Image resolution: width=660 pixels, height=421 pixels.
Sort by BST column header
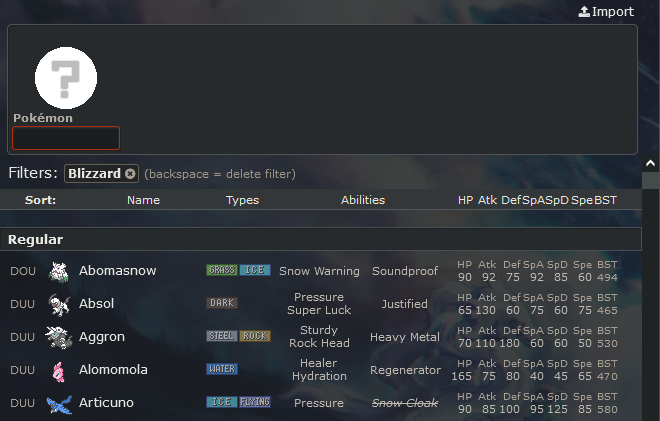tap(605, 200)
